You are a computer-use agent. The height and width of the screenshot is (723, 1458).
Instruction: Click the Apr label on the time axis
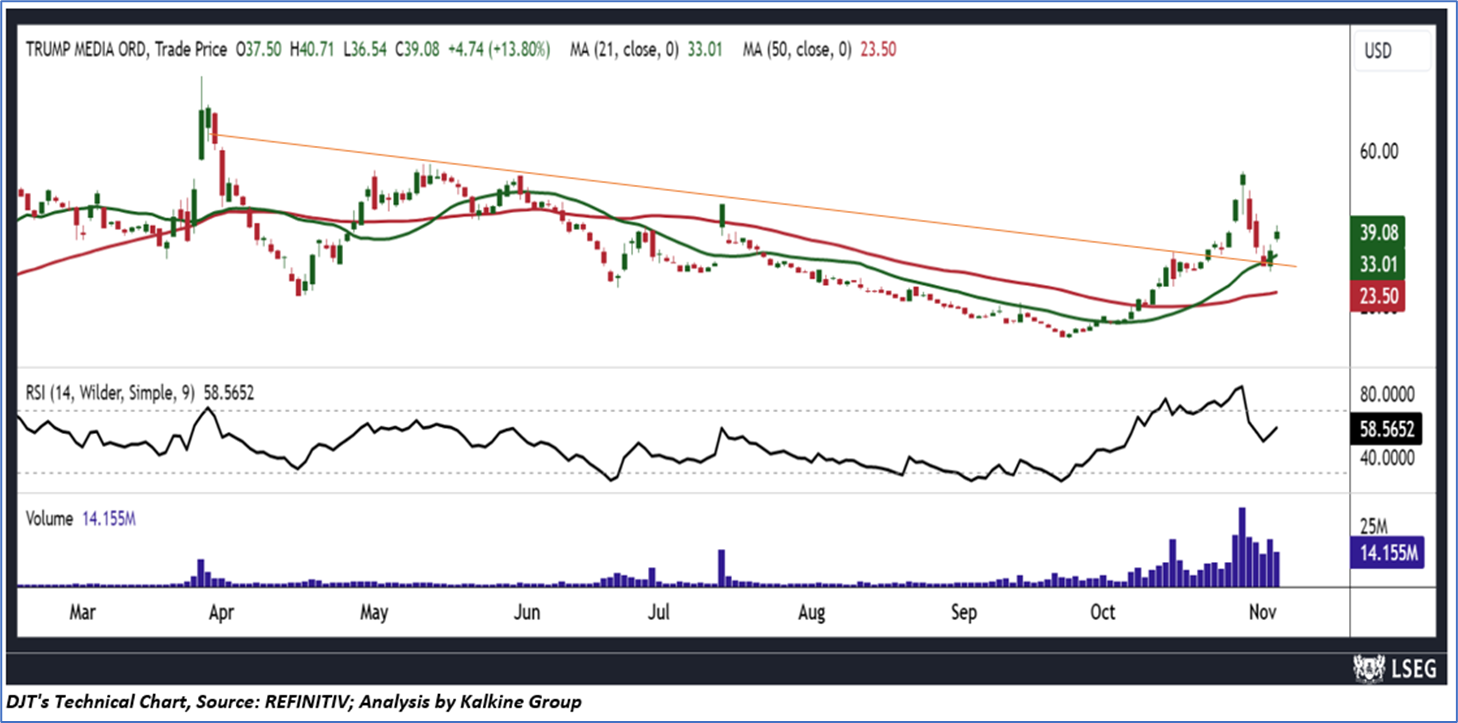click(x=220, y=612)
